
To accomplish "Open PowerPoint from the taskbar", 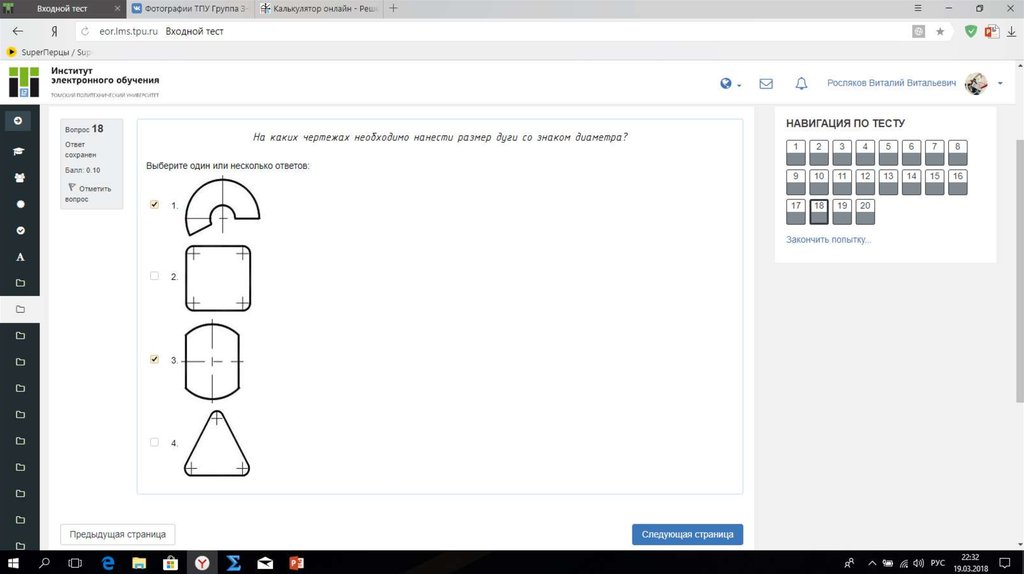I will [296, 563].
